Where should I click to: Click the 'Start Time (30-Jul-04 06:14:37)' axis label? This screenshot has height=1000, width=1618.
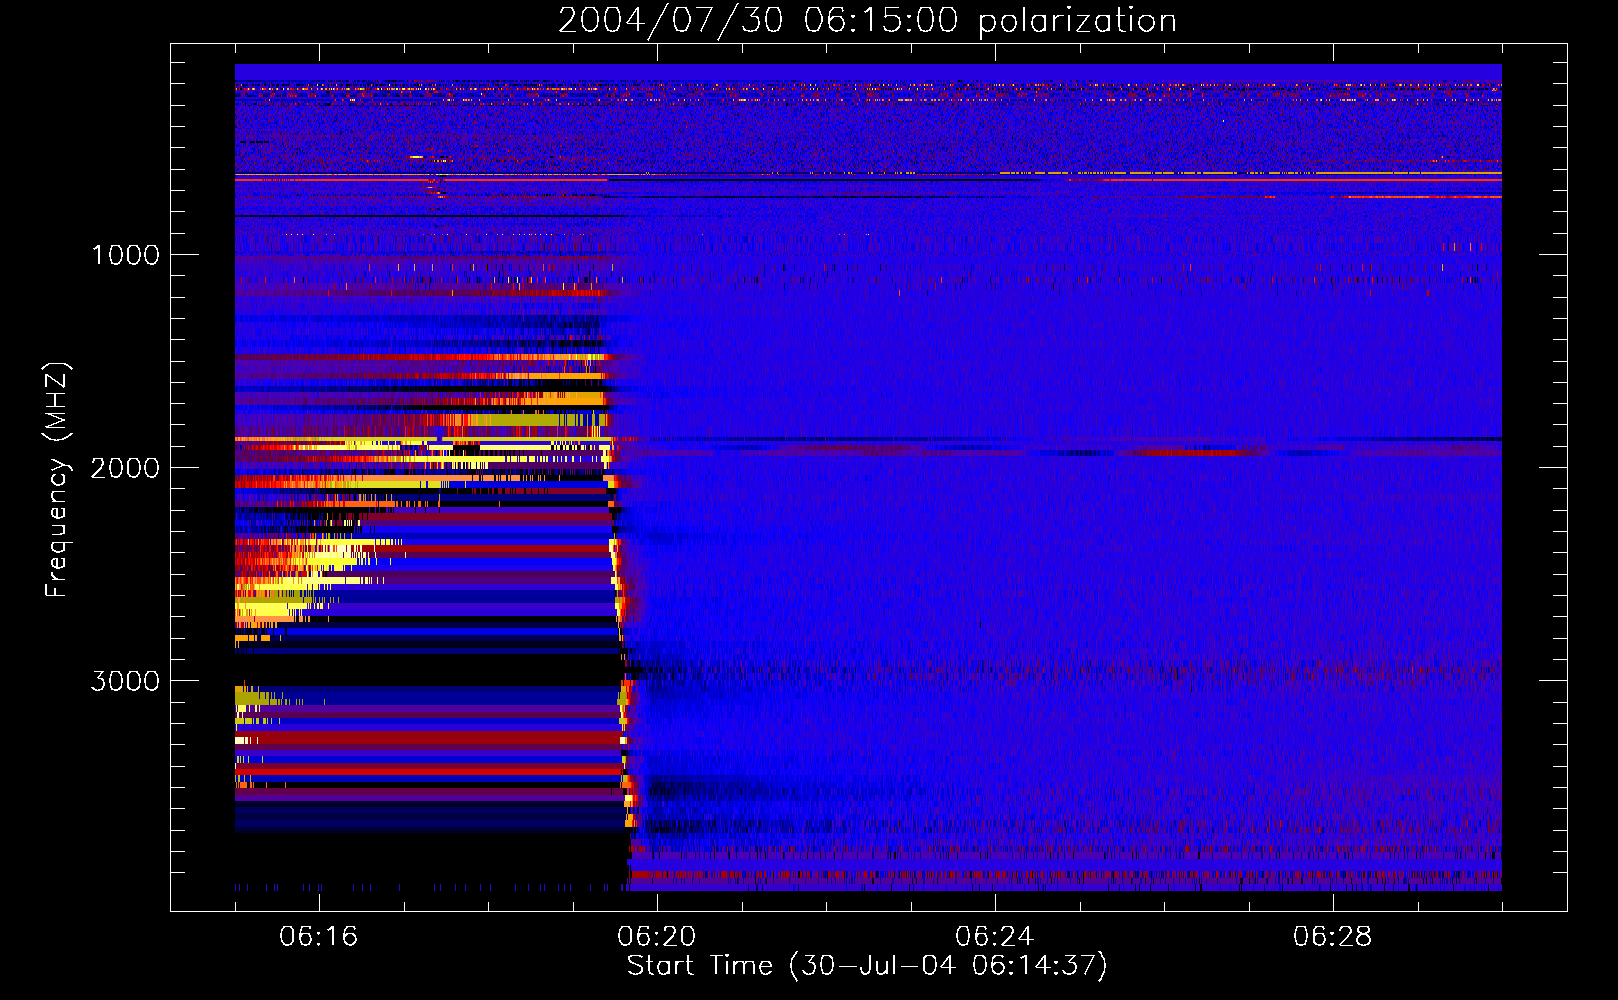tap(867, 966)
